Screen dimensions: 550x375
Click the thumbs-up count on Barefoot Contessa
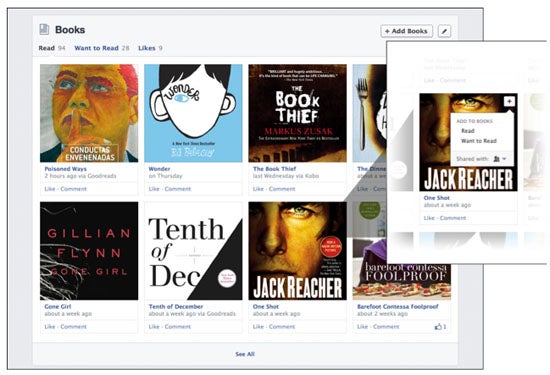(441, 327)
